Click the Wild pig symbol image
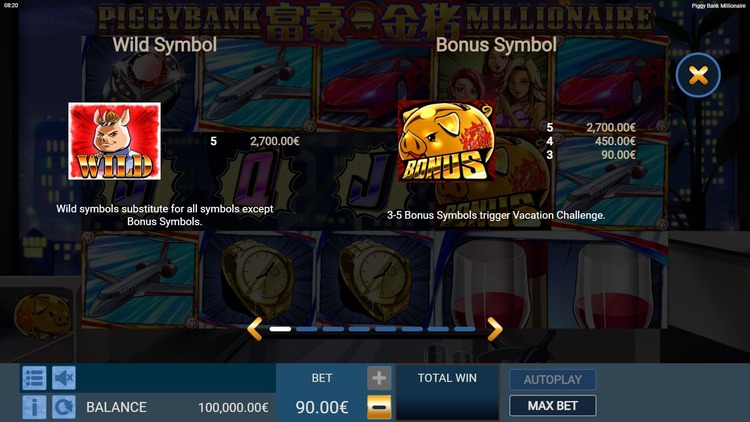 point(114,141)
